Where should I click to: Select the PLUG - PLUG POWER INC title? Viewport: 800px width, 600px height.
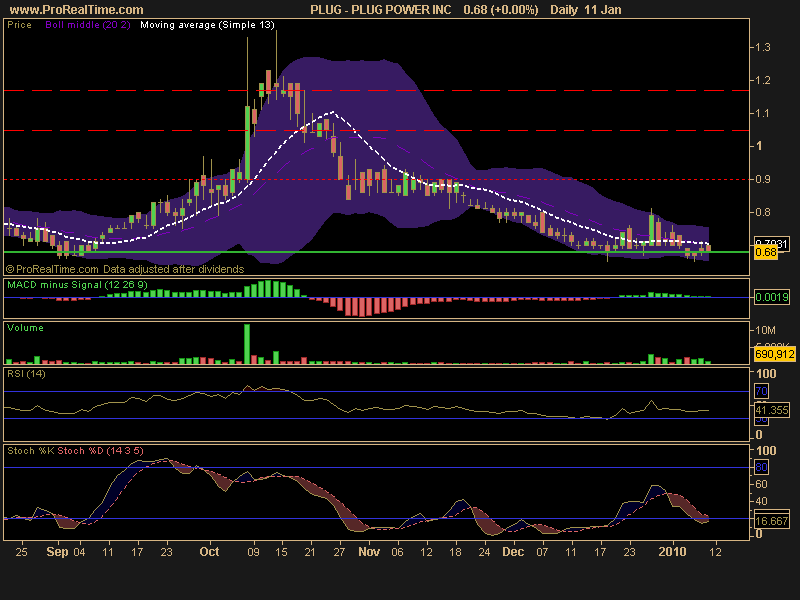pyautogui.click(x=381, y=9)
